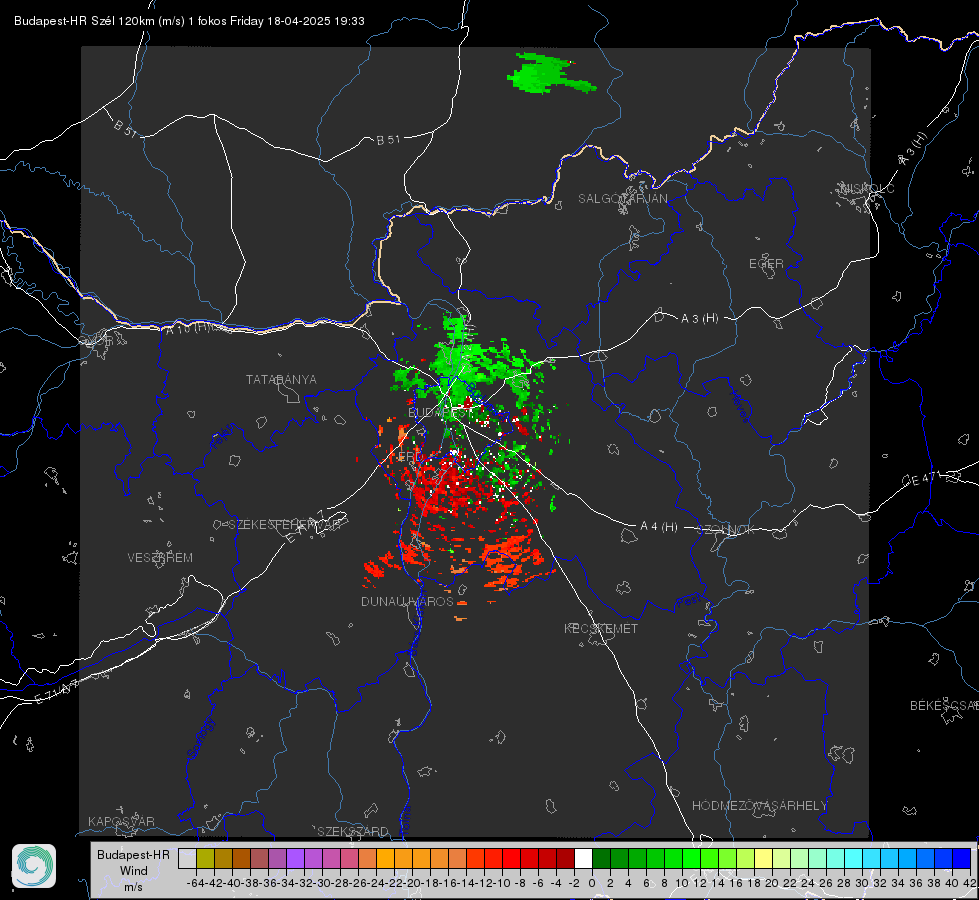Click the 'A 3 (H)' label below Eger
Viewport: 979px width, 900px height.
point(699,318)
